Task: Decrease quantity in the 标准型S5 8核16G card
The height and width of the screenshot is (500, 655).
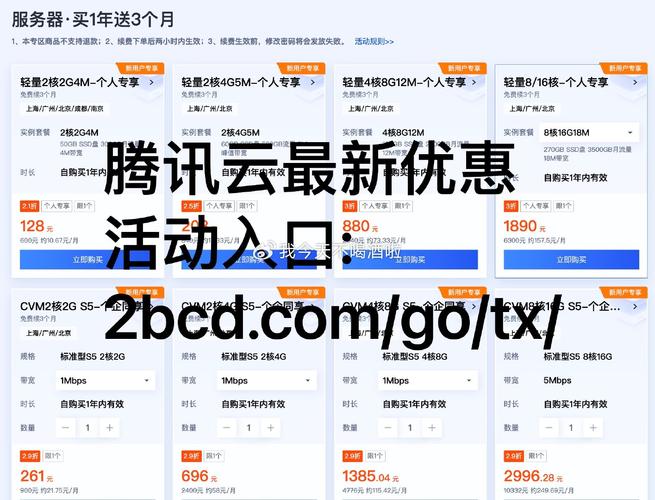Action: pyautogui.click(x=549, y=428)
